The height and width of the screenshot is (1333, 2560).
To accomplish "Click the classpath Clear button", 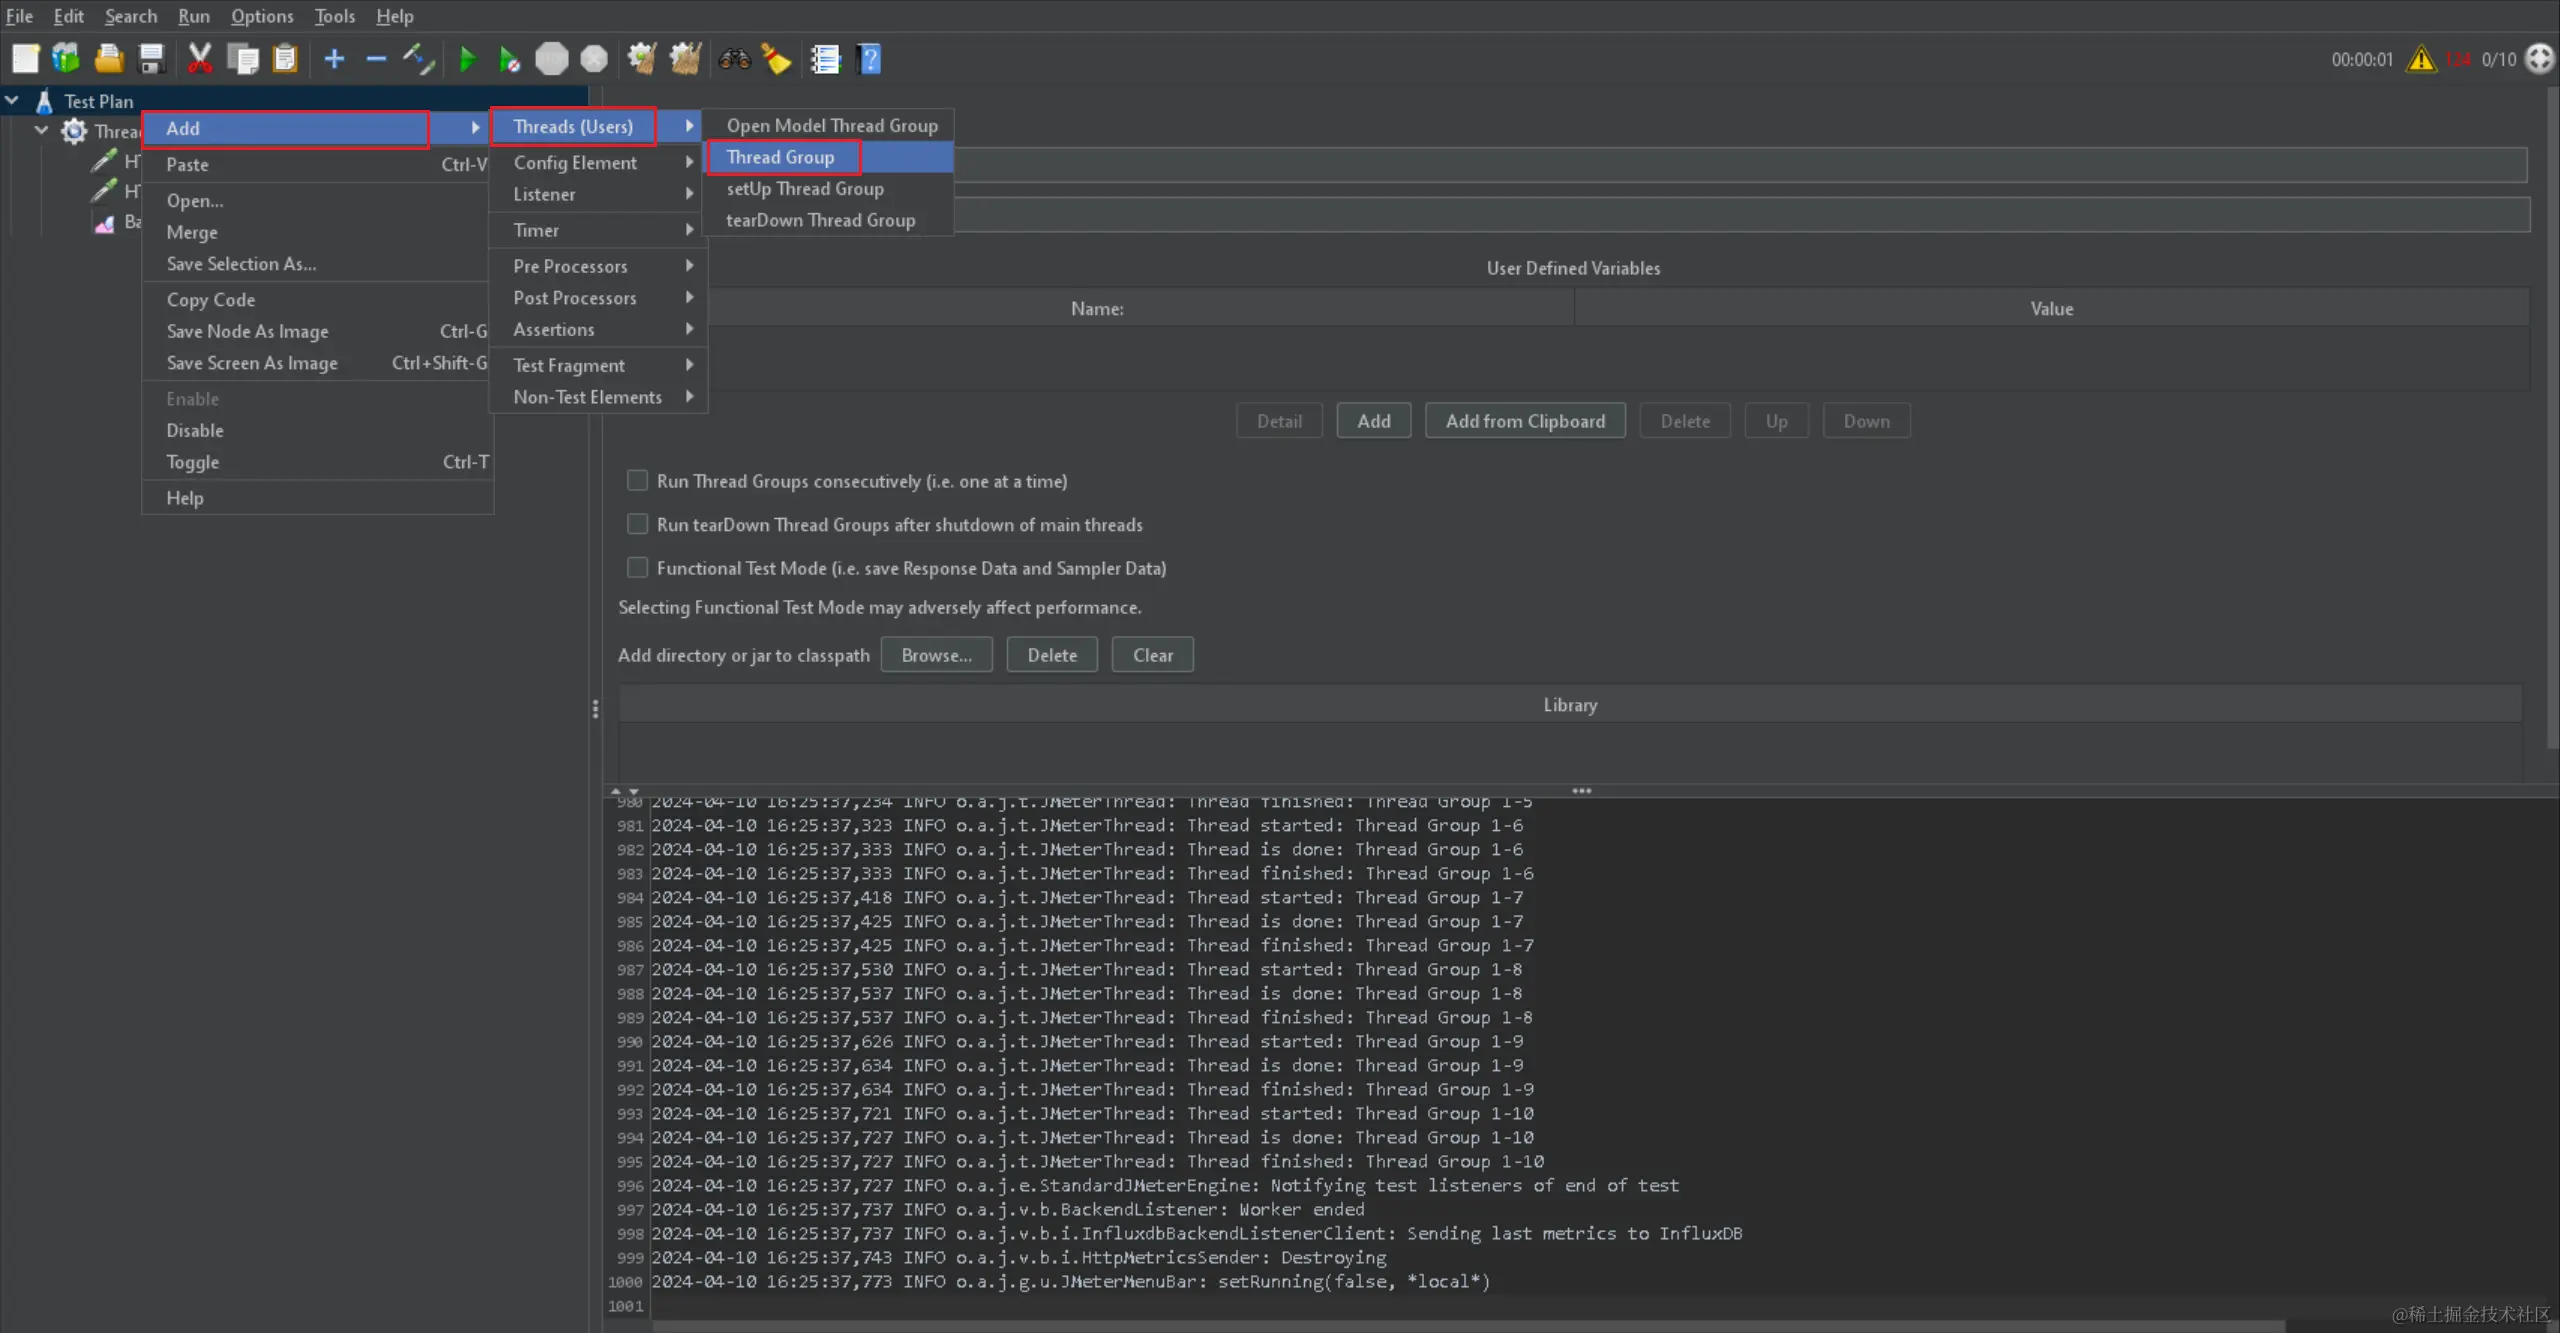I will pos(1153,655).
